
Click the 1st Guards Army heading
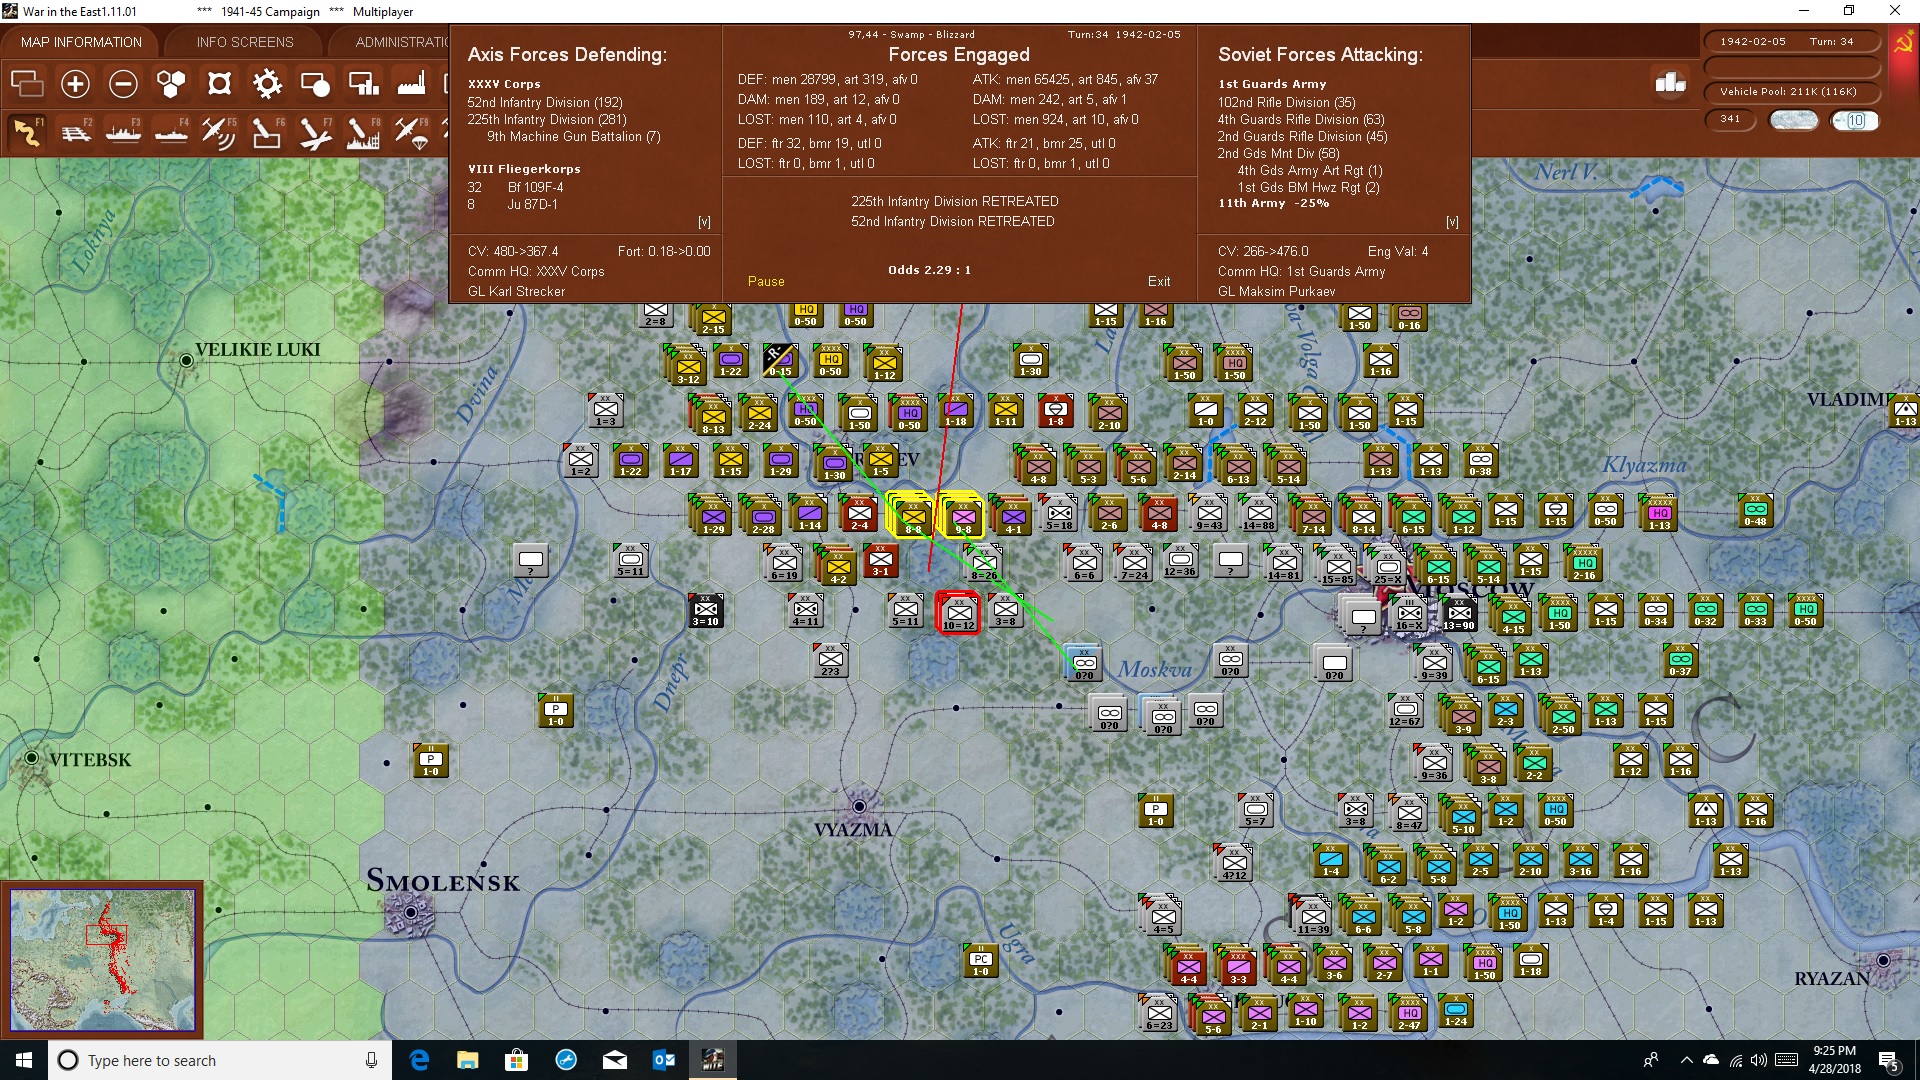click(x=1272, y=84)
